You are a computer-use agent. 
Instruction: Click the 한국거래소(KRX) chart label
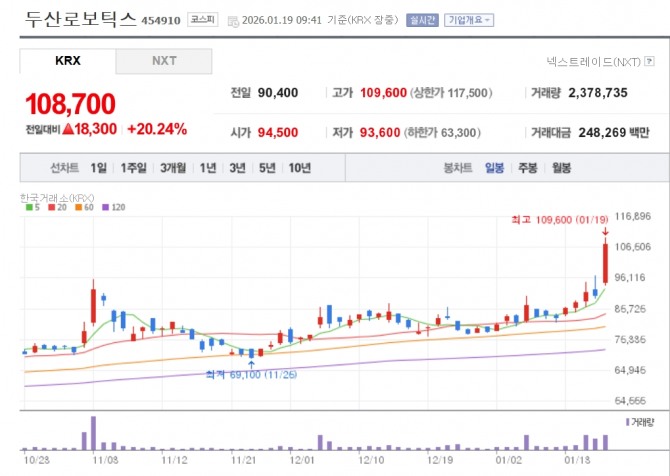[57, 198]
